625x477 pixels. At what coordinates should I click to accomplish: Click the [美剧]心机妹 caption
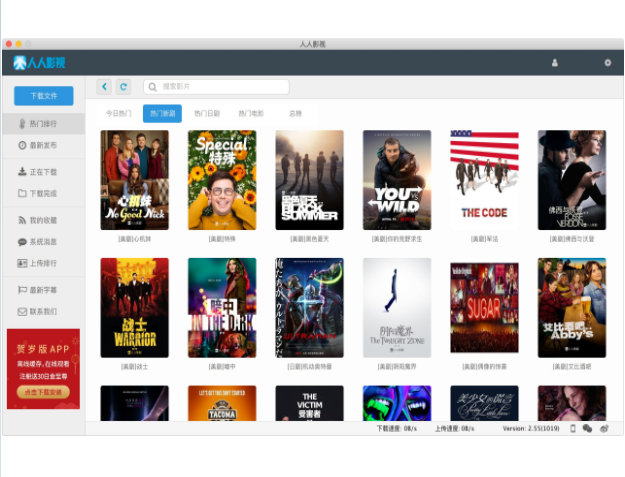(x=134, y=239)
